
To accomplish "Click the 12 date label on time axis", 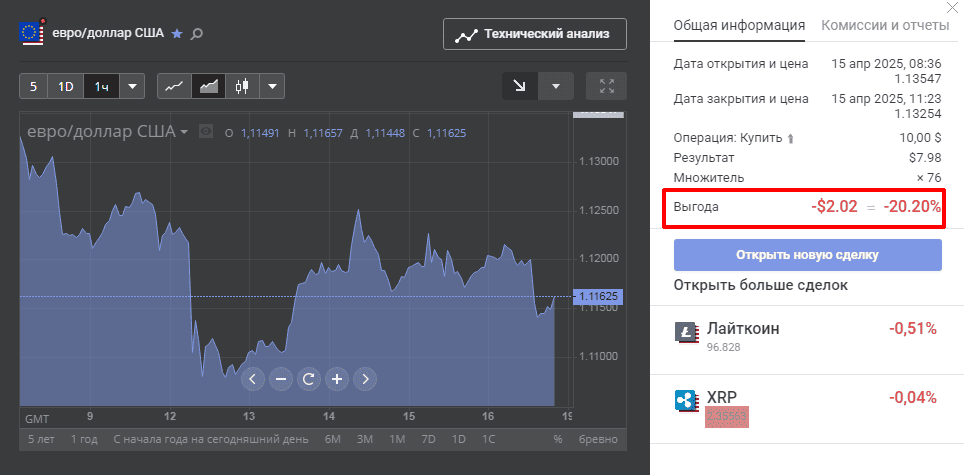I will (170, 417).
